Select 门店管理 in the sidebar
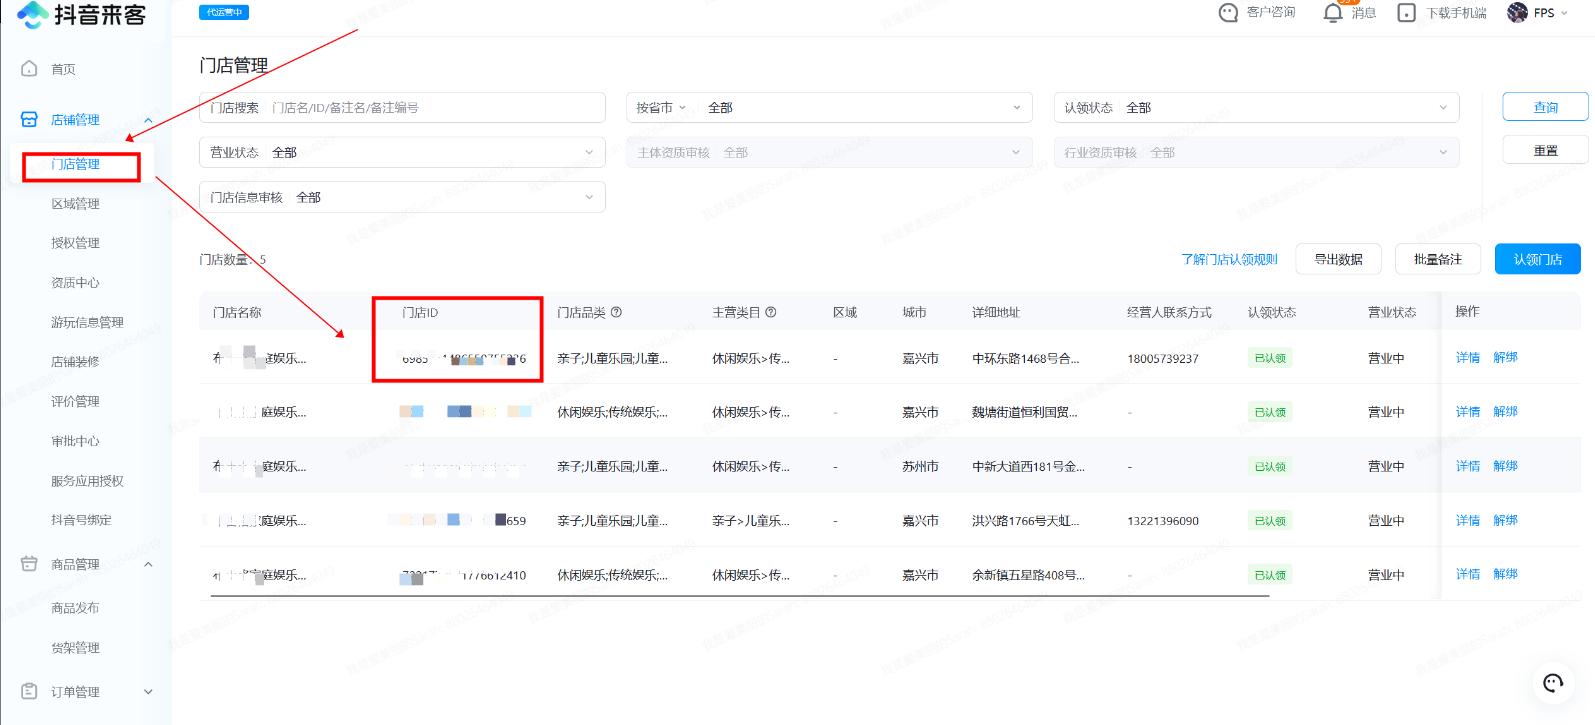 point(76,164)
